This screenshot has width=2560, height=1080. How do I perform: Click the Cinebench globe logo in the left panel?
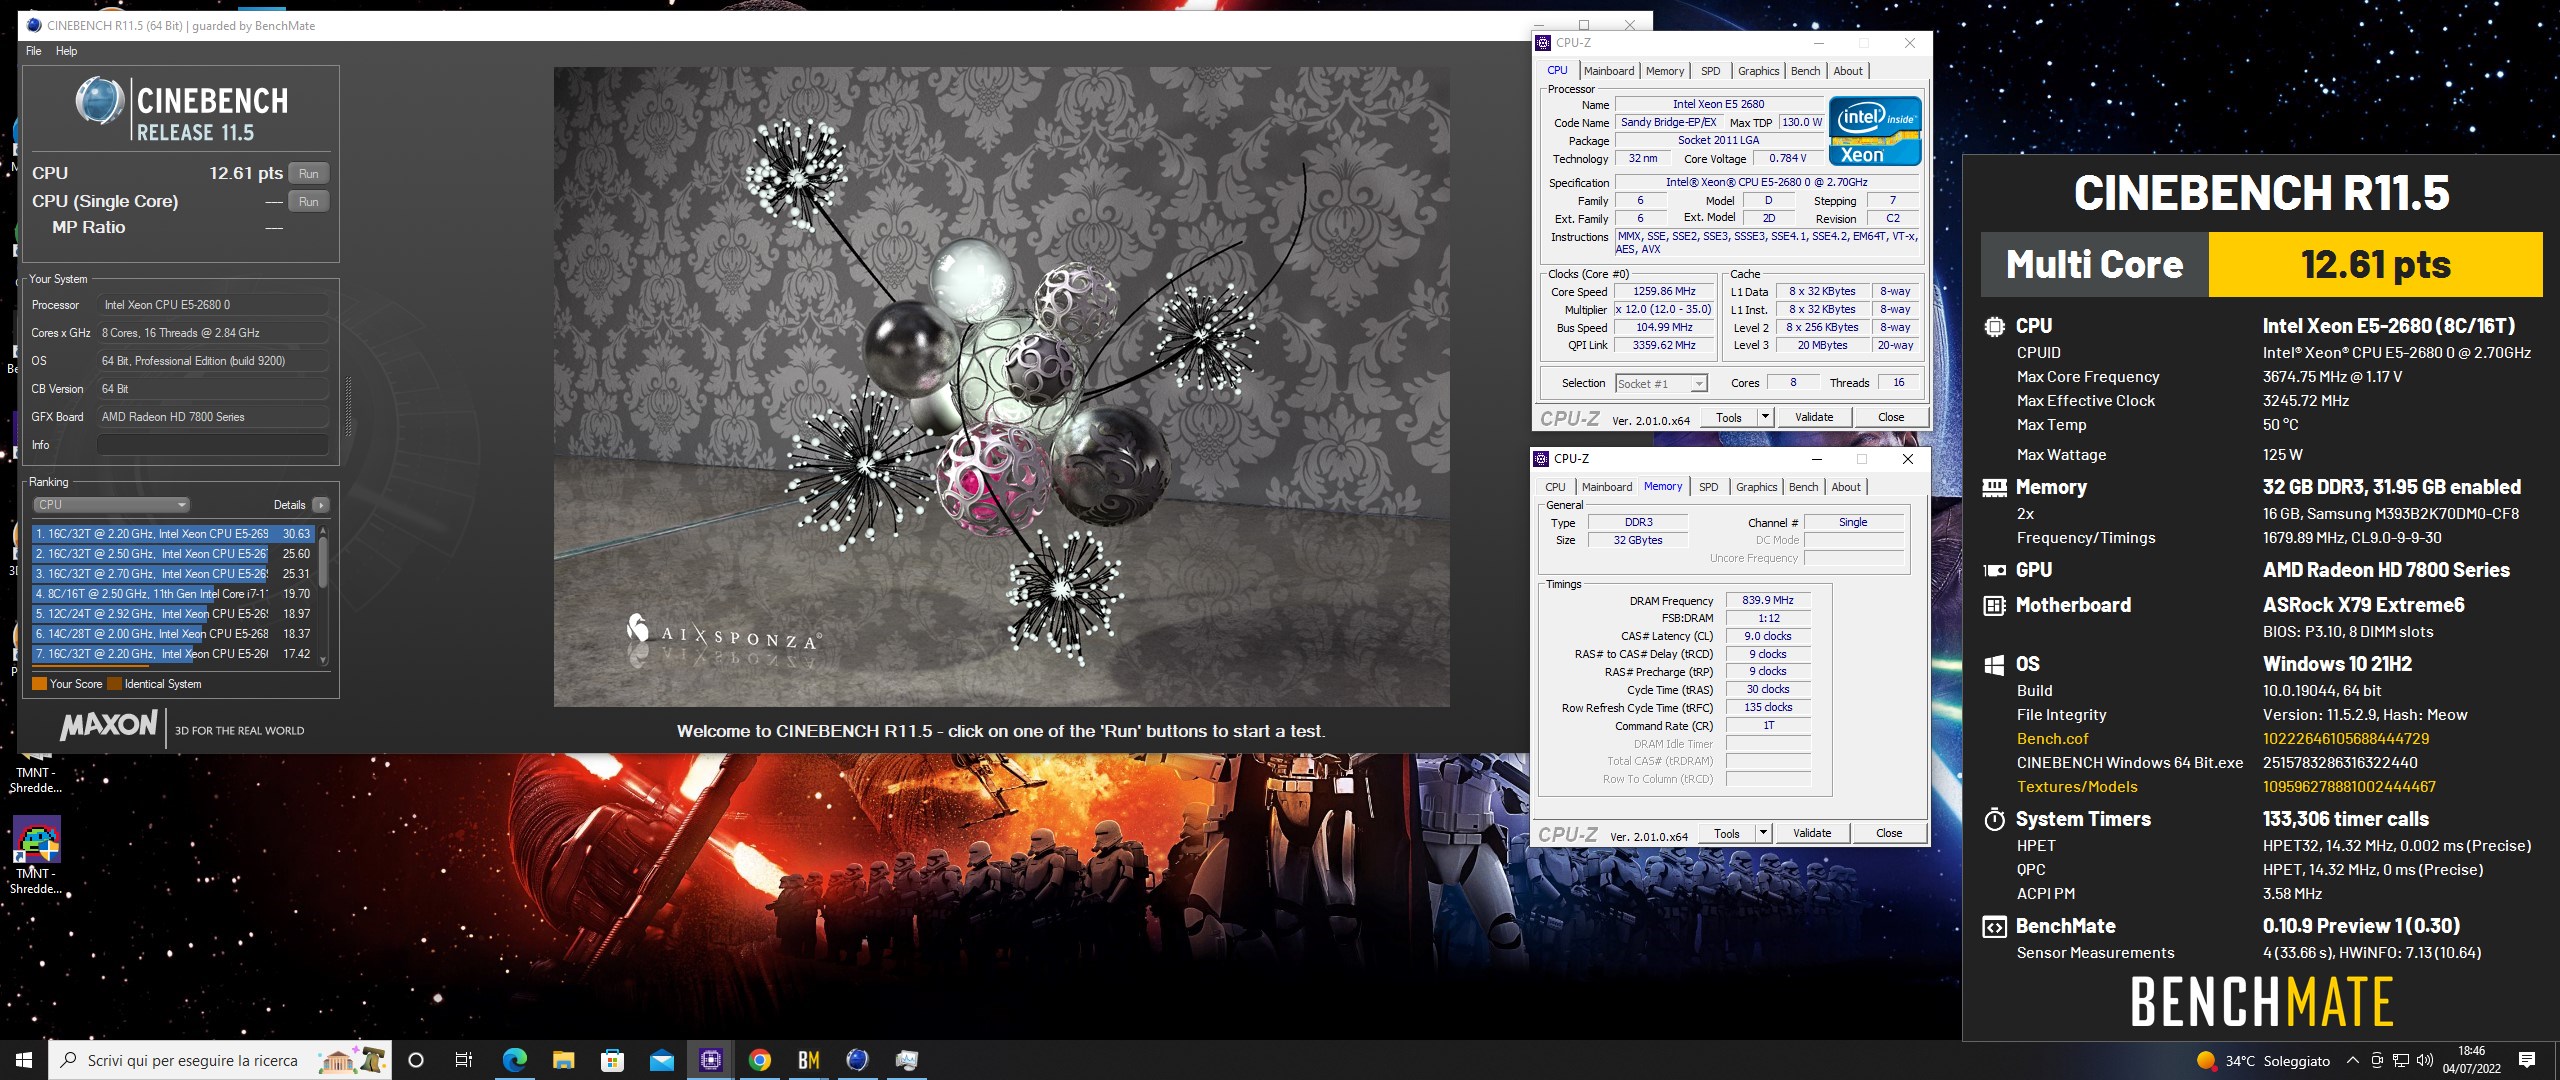(100, 102)
